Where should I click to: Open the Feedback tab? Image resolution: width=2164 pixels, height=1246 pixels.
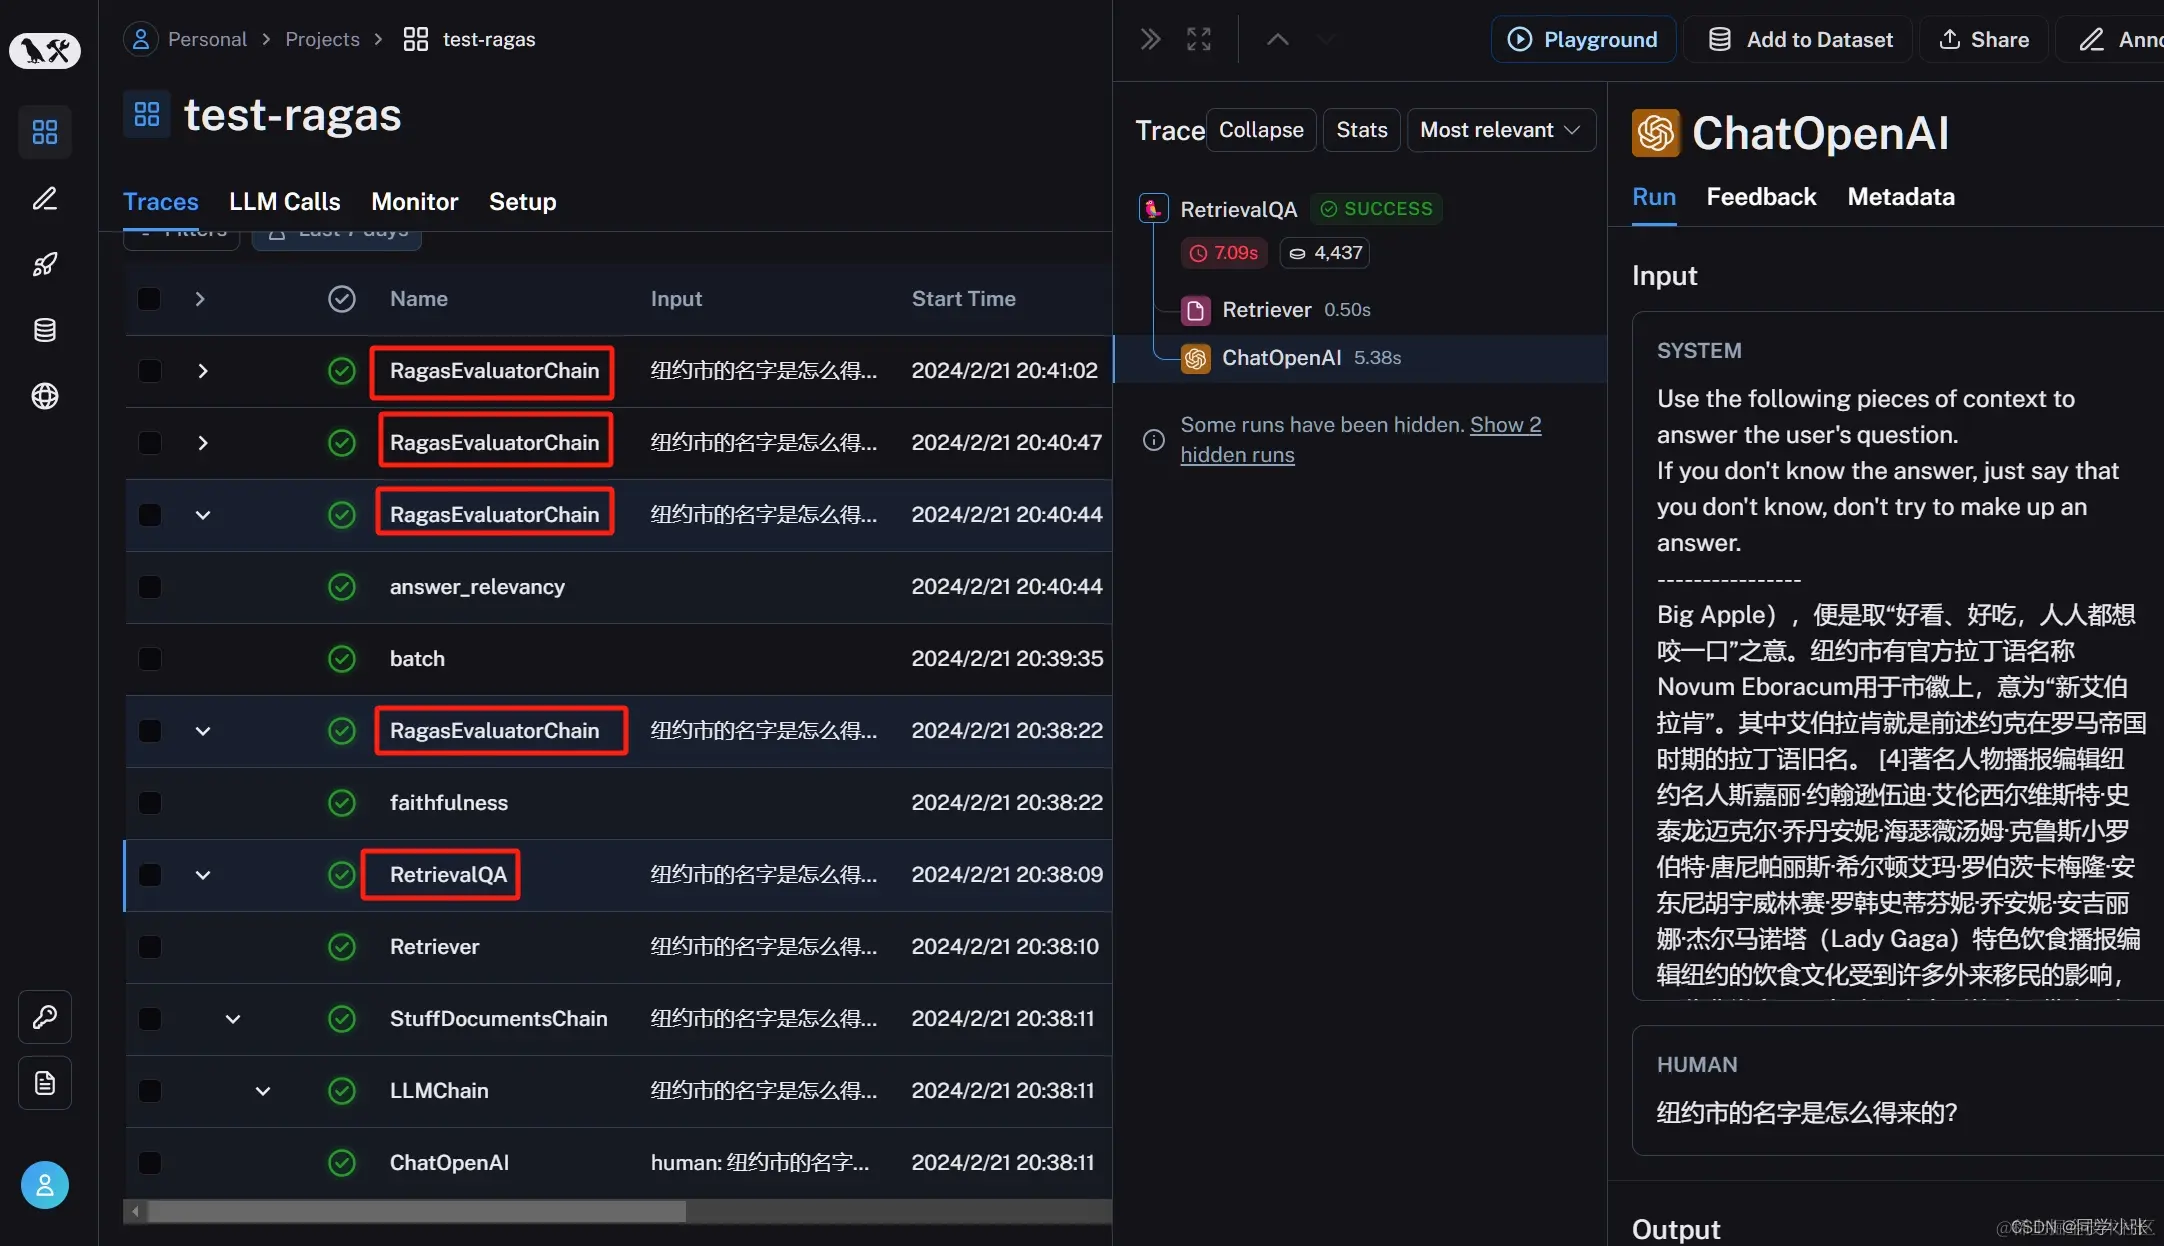tap(1760, 197)
